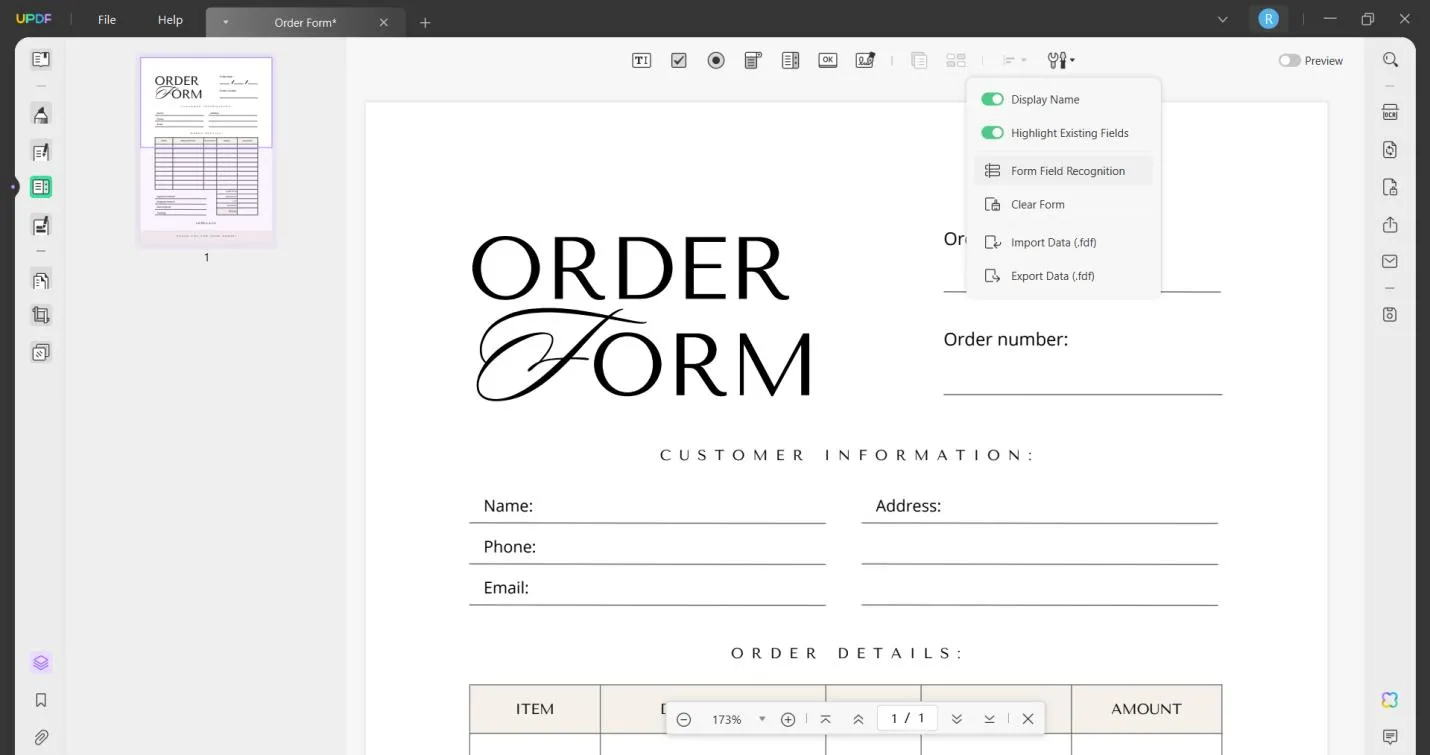Open the OCR tool icon
The width and height of the screenshot is (1430, 755).
pyautogui.click(x=1390, y=112)
